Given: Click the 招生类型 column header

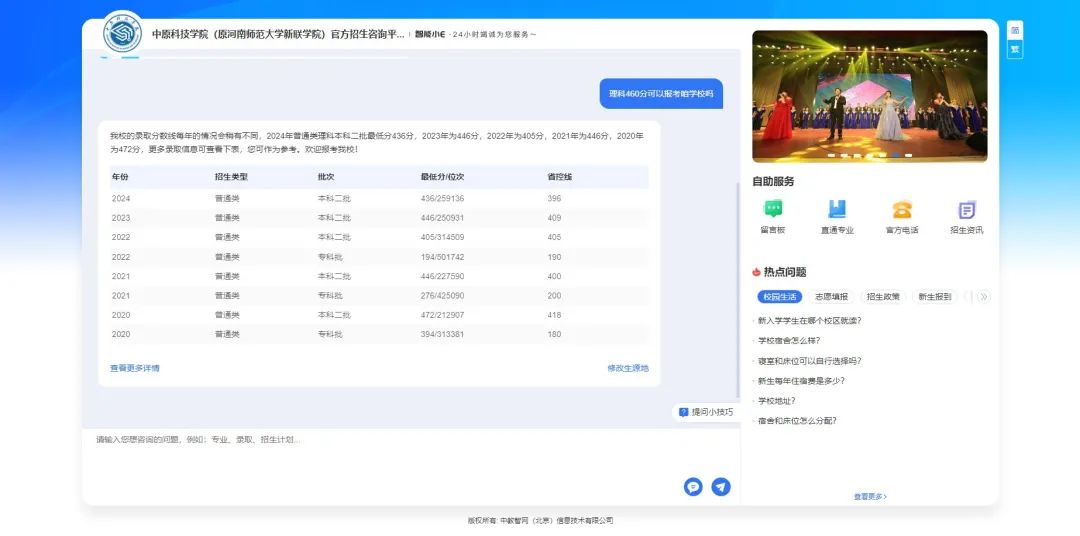Looking at the screenshot, I should (231, 177).
